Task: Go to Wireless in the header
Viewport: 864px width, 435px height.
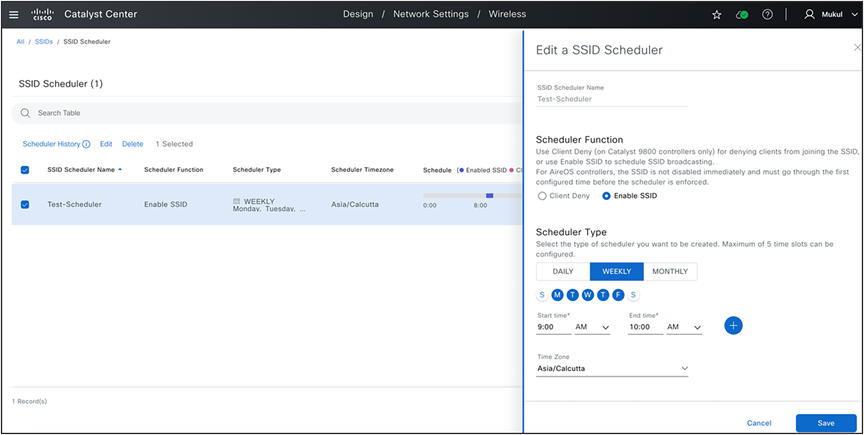Action: (x=507, y=14)
